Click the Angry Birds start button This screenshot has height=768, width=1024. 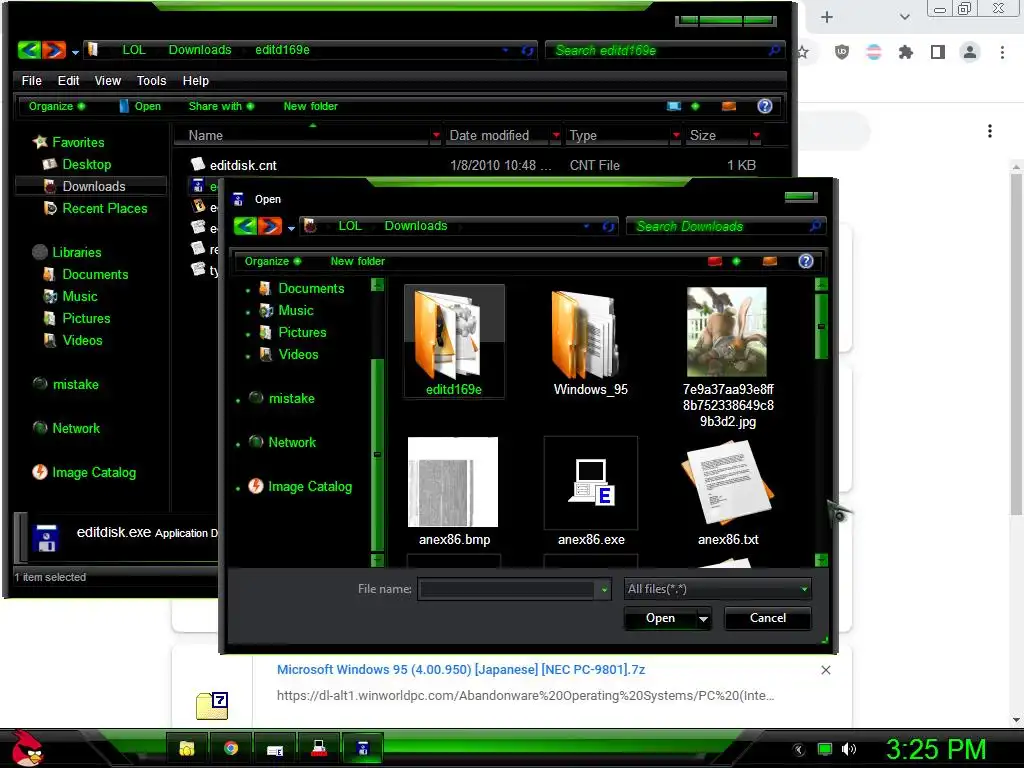tap(27, 748)
